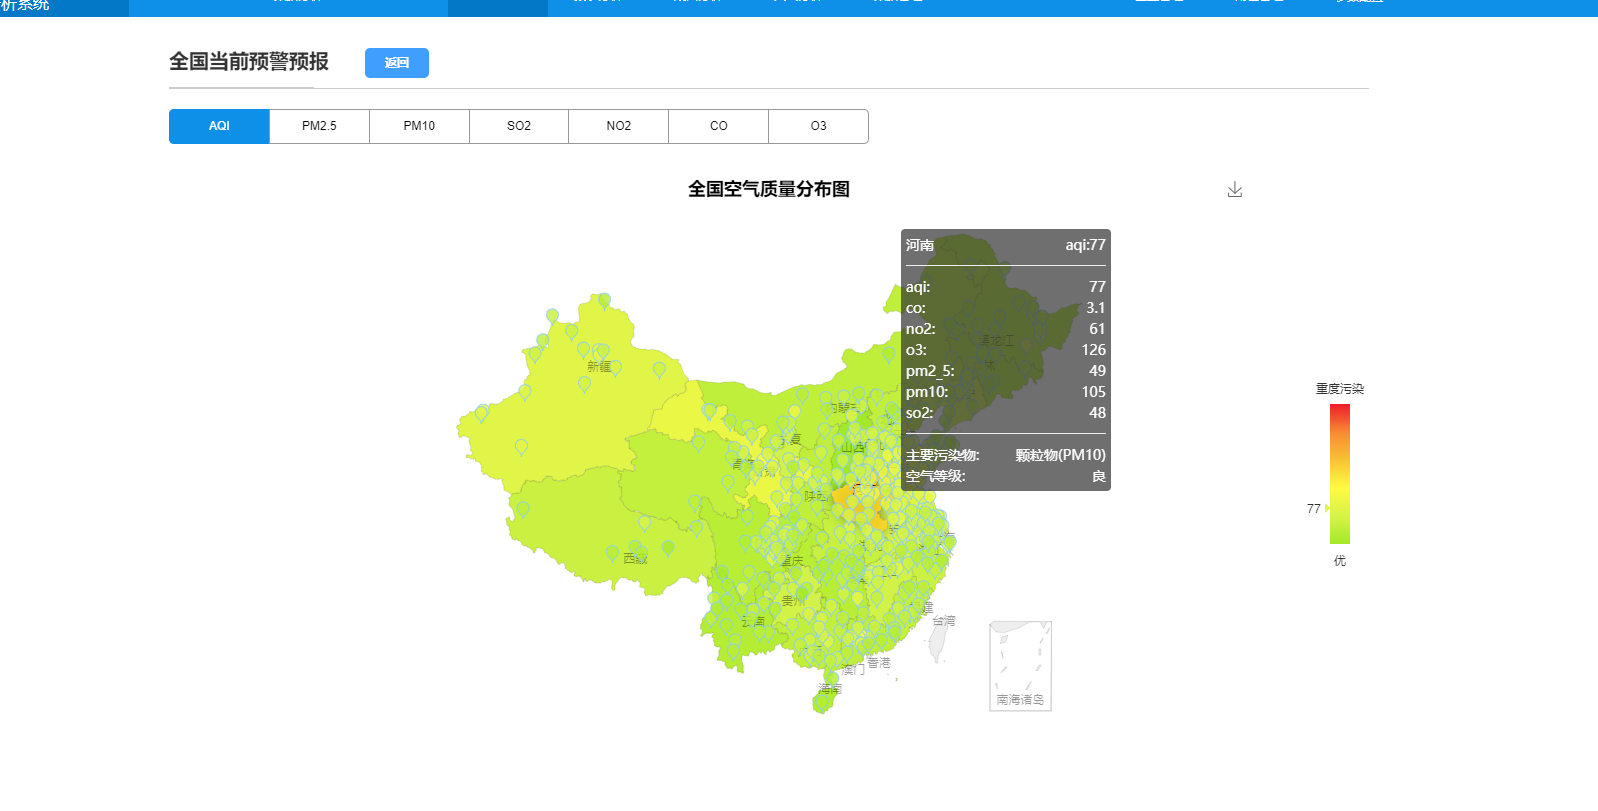Click the 陕西 province label on map
This screenshot has width=1598, height=811.
(816, 496)
